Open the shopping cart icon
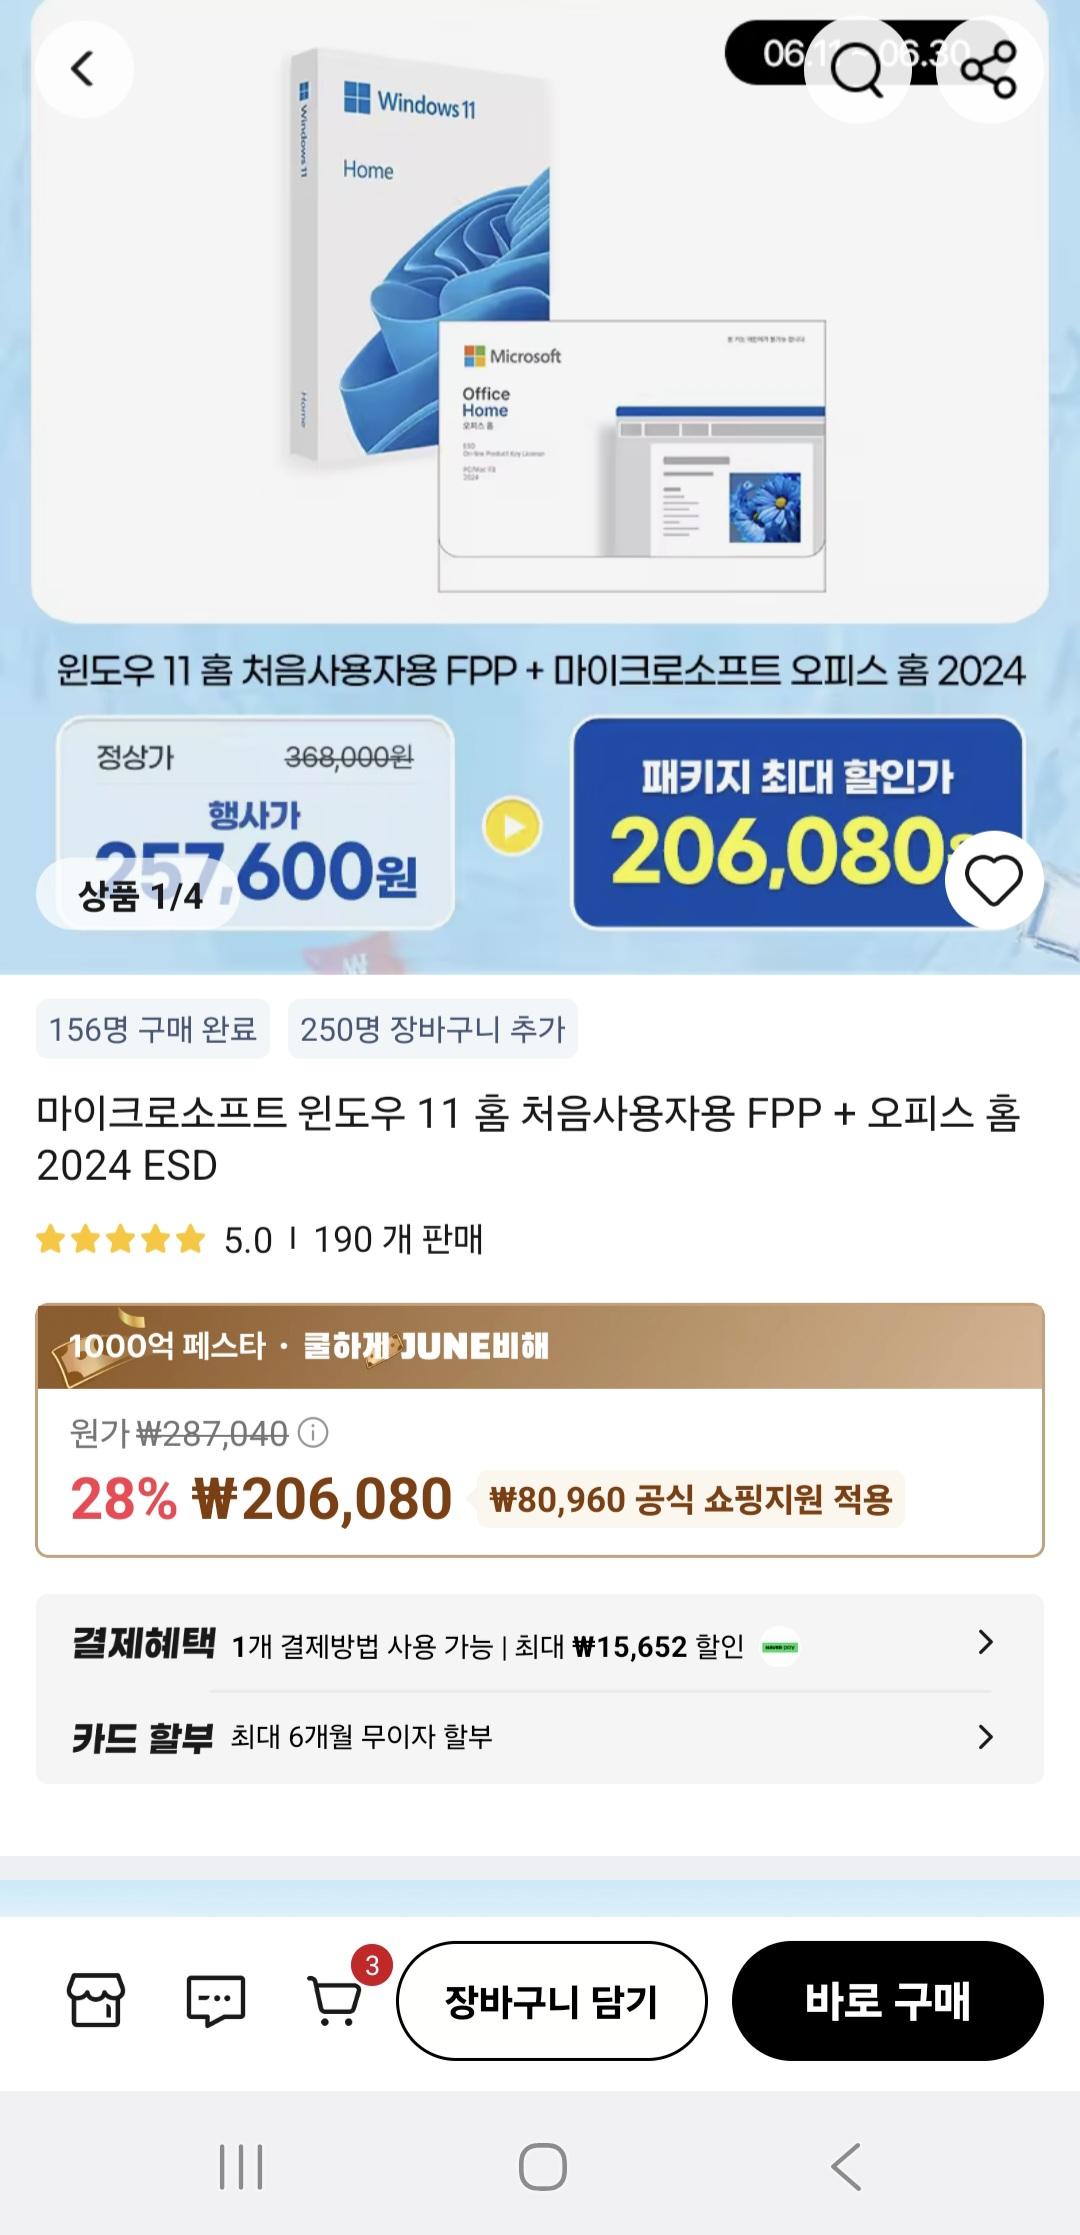 [x=336, y=2000]
